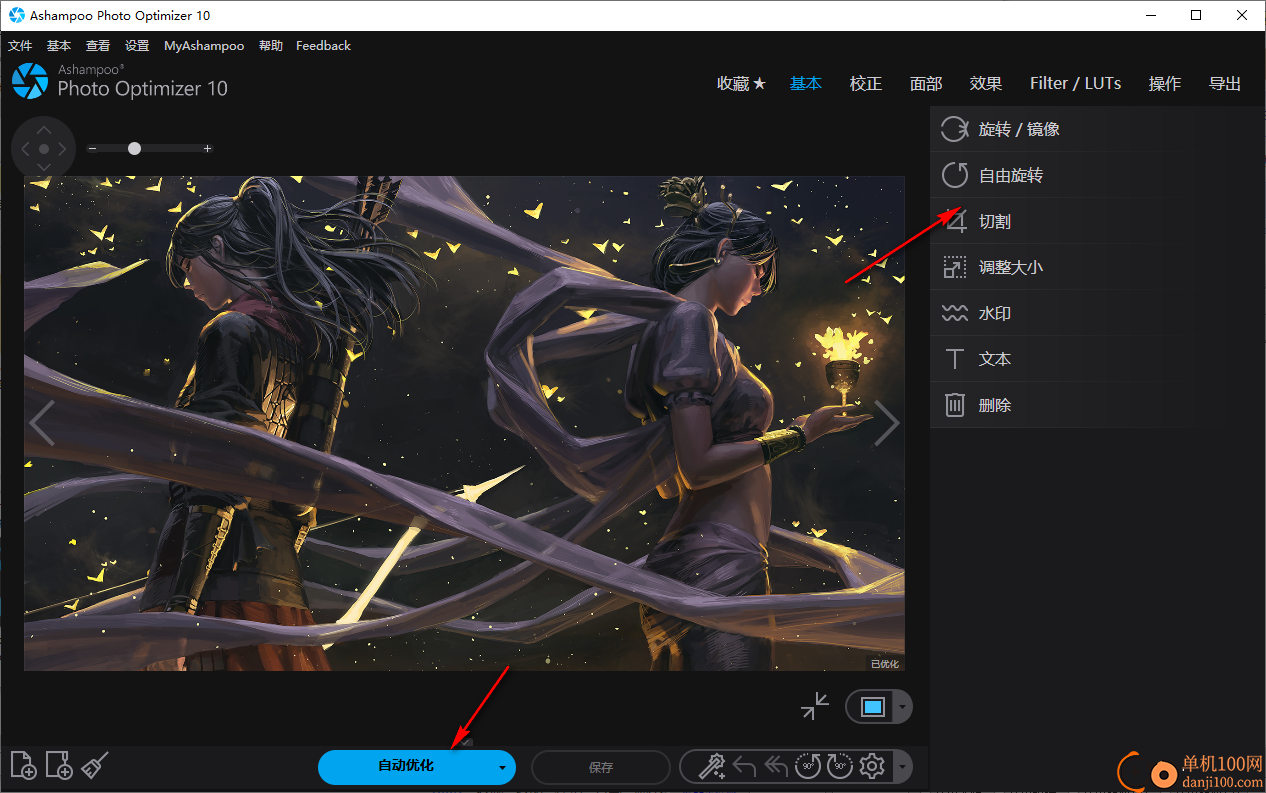The width and height of the screenshot is (1266, 793).
Task: Click the 保存 save button
Action: pyautogui.click(x=601, y=767)
